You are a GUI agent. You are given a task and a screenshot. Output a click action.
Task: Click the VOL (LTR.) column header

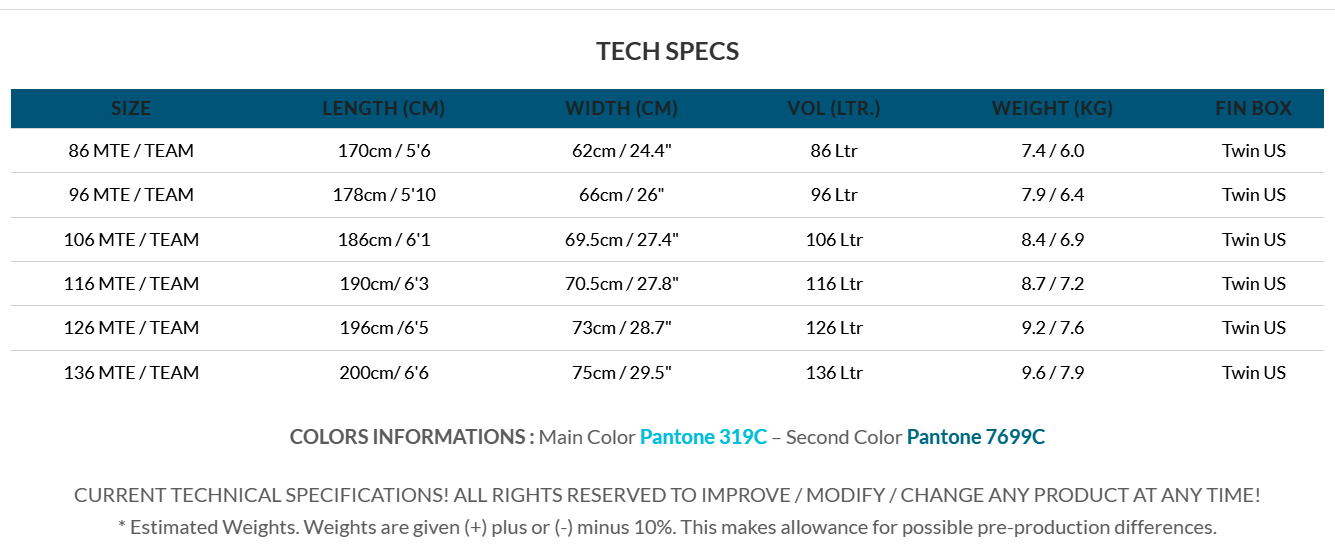[x=834, y=109]
